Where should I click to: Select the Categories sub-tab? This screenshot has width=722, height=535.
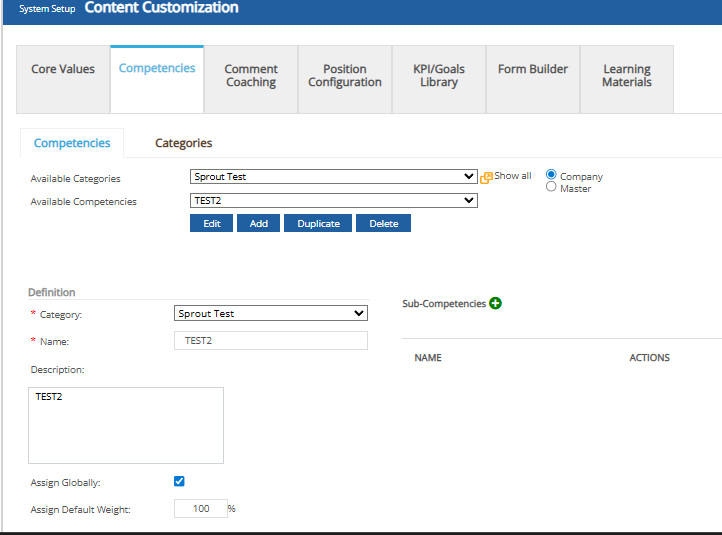click(x=183, y=143)
